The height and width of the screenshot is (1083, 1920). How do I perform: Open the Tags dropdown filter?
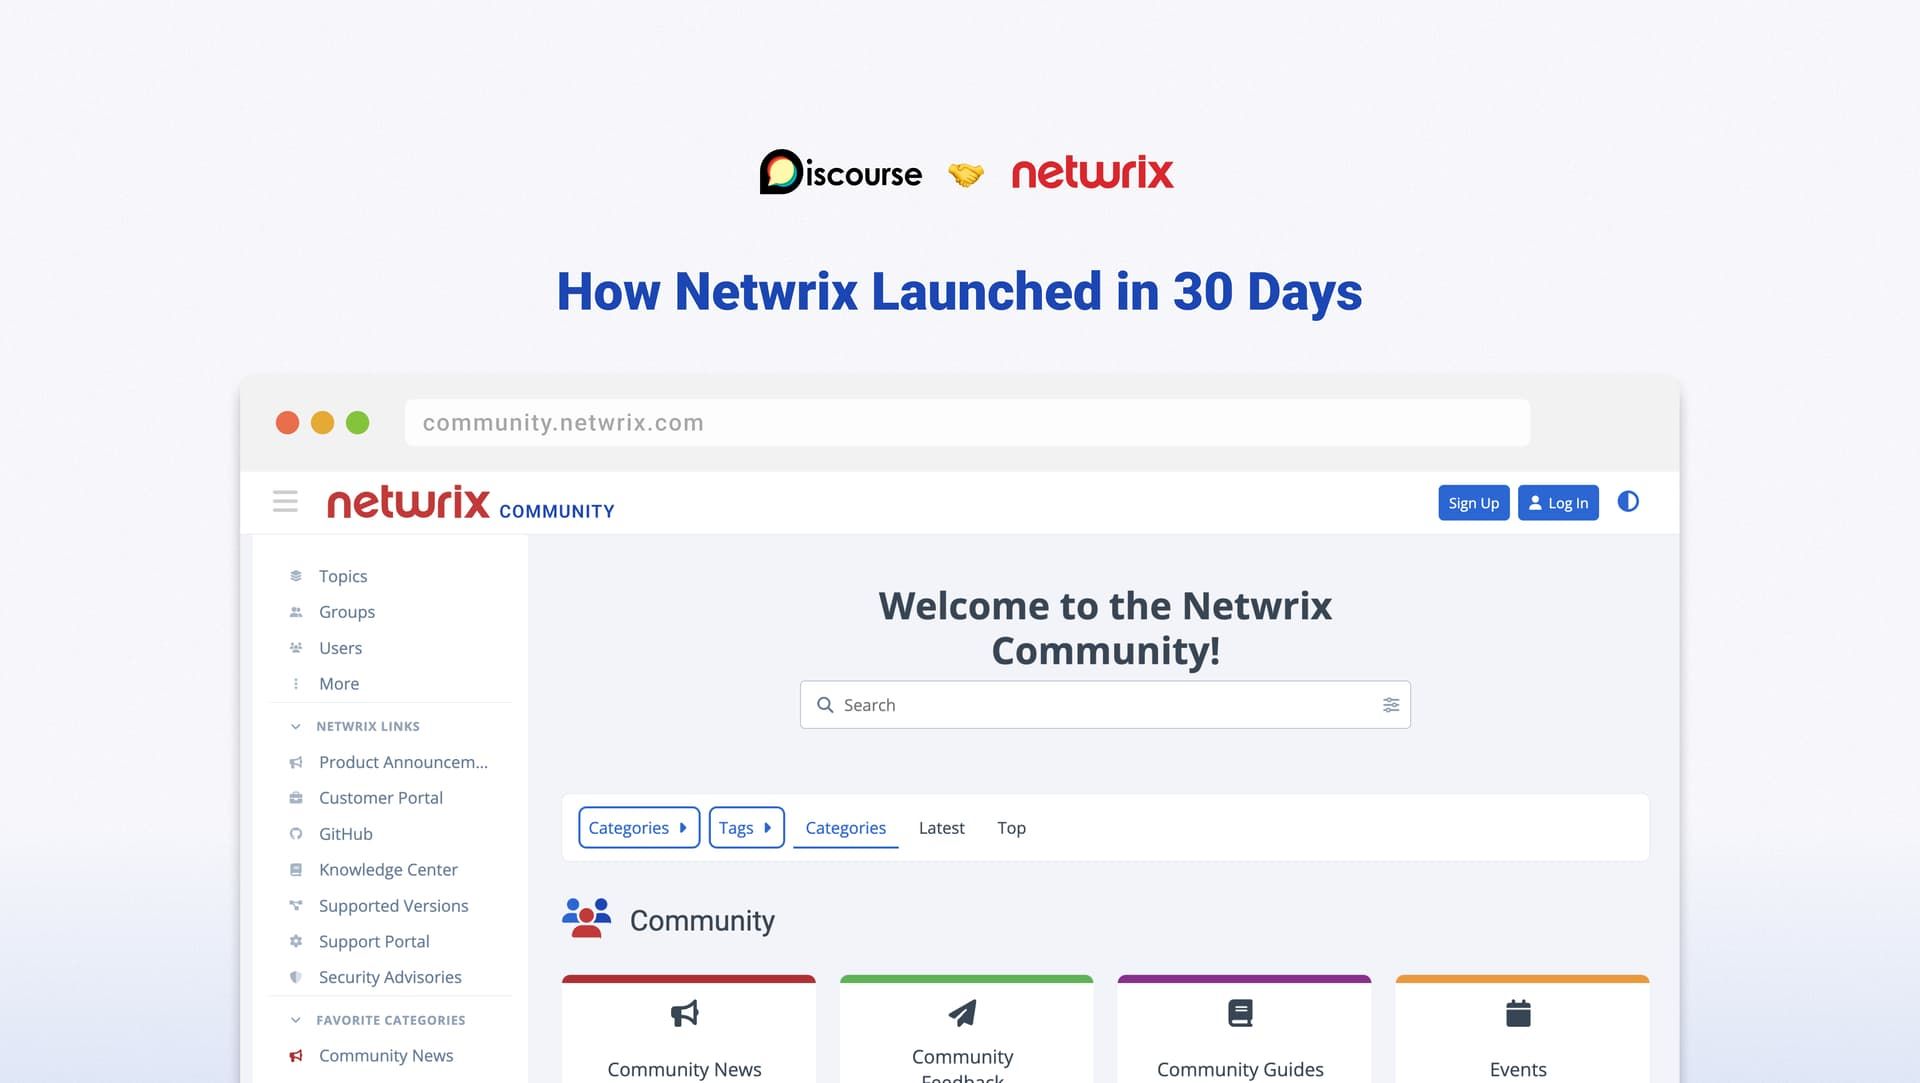[746, 827]
